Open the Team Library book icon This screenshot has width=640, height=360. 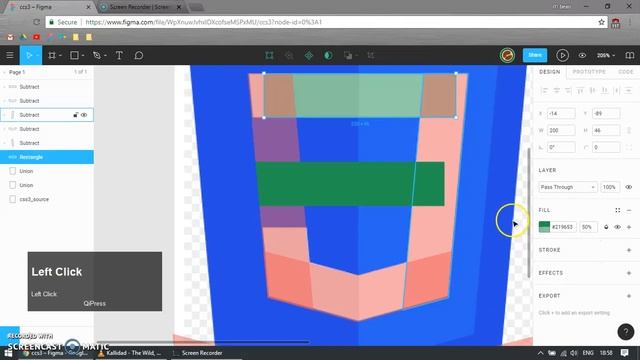(630, 55)
